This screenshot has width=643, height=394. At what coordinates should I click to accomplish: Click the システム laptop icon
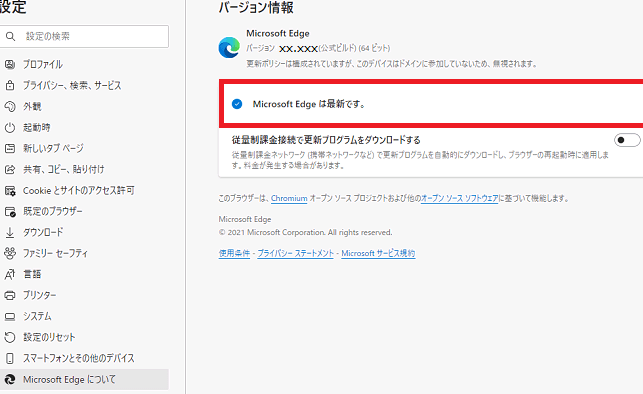pos(10,317)
